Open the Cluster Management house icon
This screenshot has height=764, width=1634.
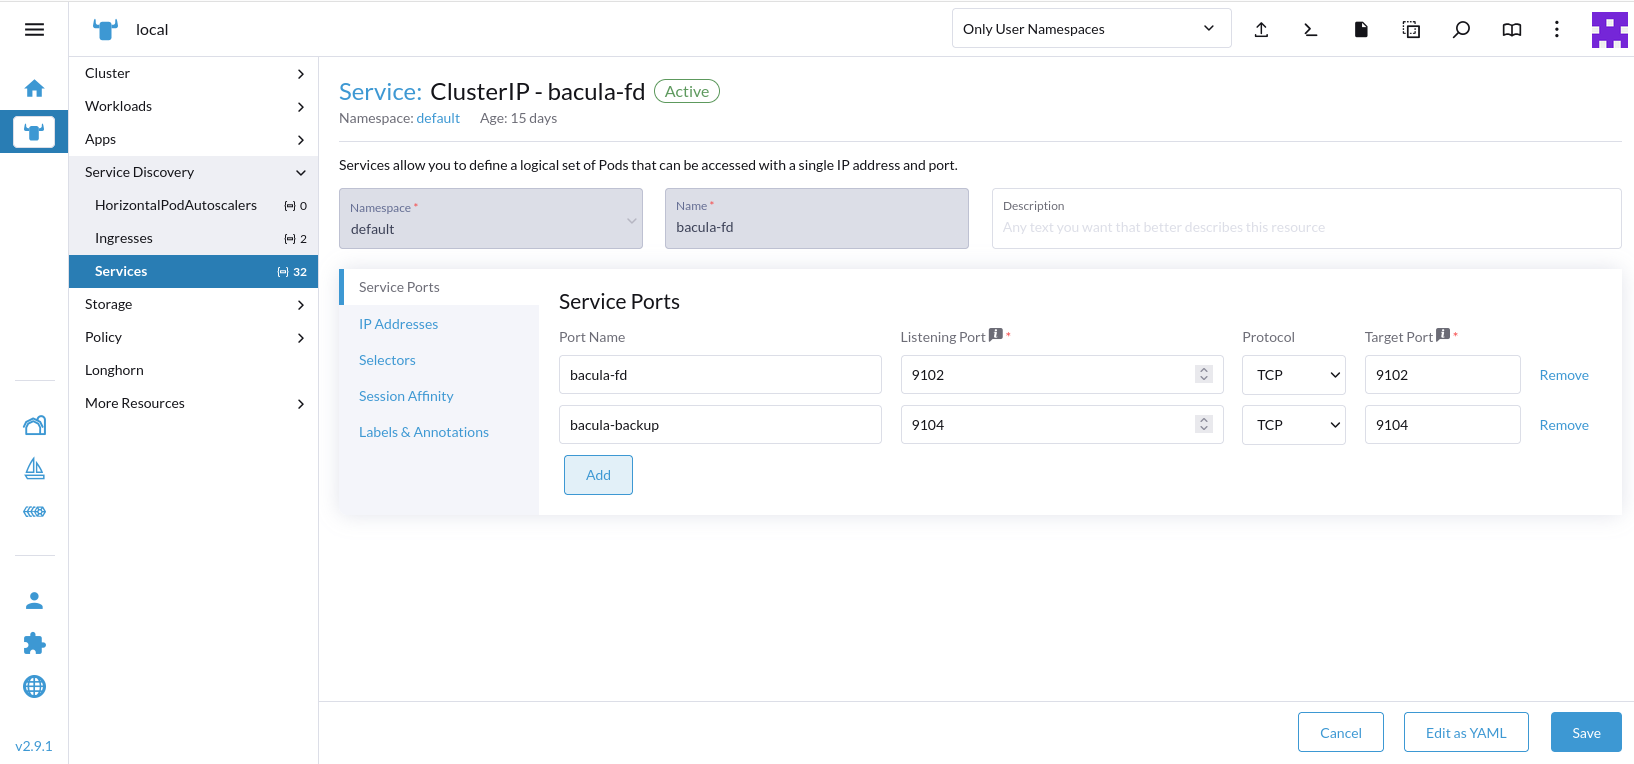tap(34, 425)
